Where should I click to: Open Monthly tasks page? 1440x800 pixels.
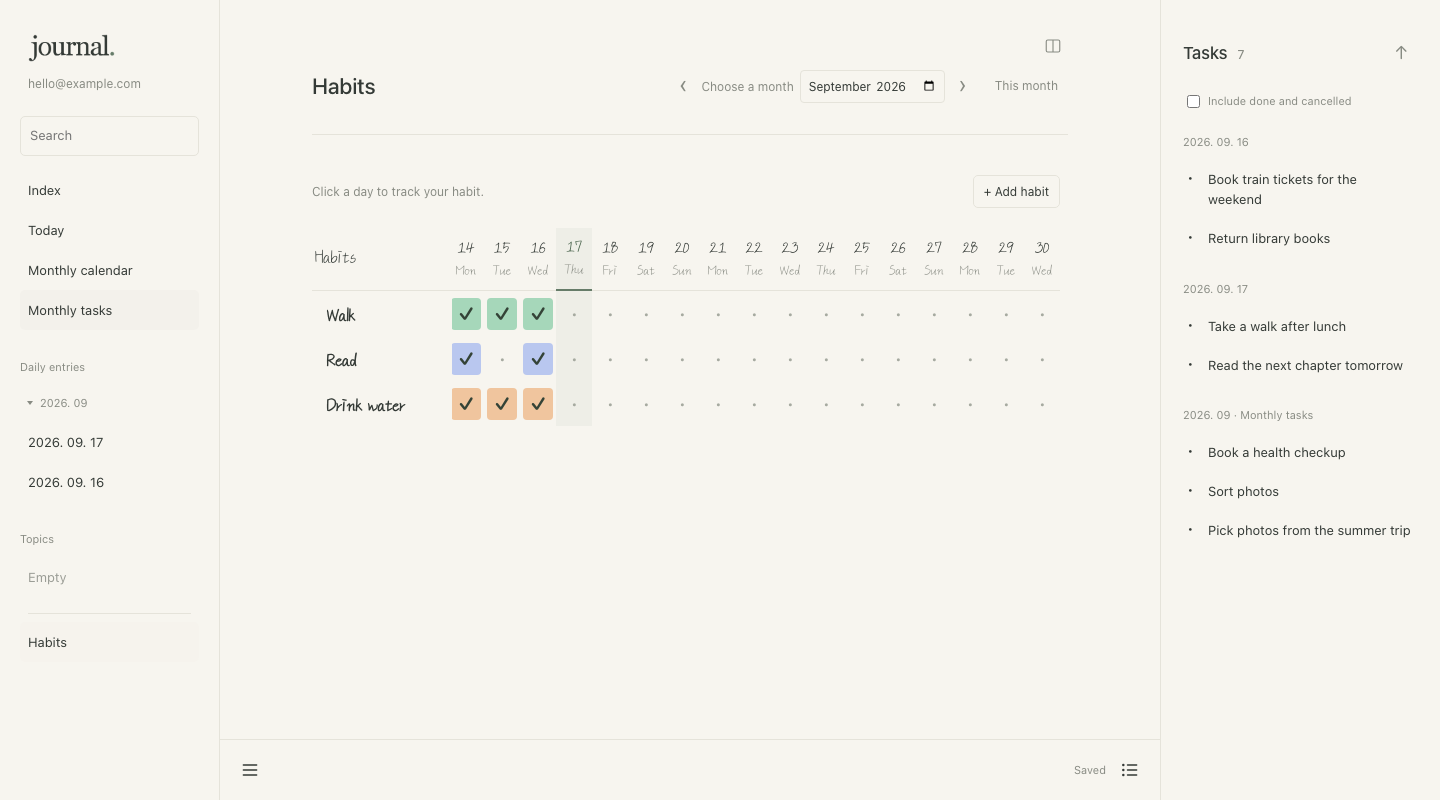tap(109, 310)
